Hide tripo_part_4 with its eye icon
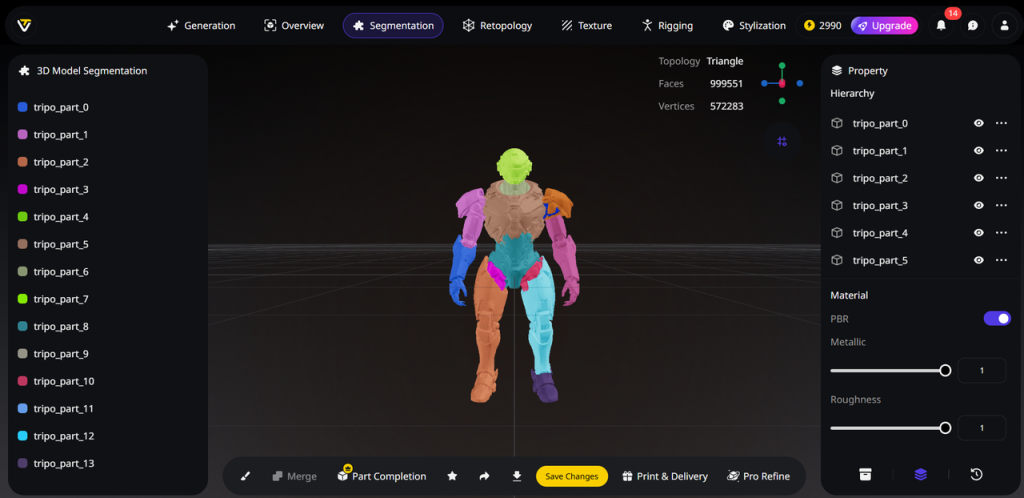This screenshot has width=1024, height=498. pos(979,233)
